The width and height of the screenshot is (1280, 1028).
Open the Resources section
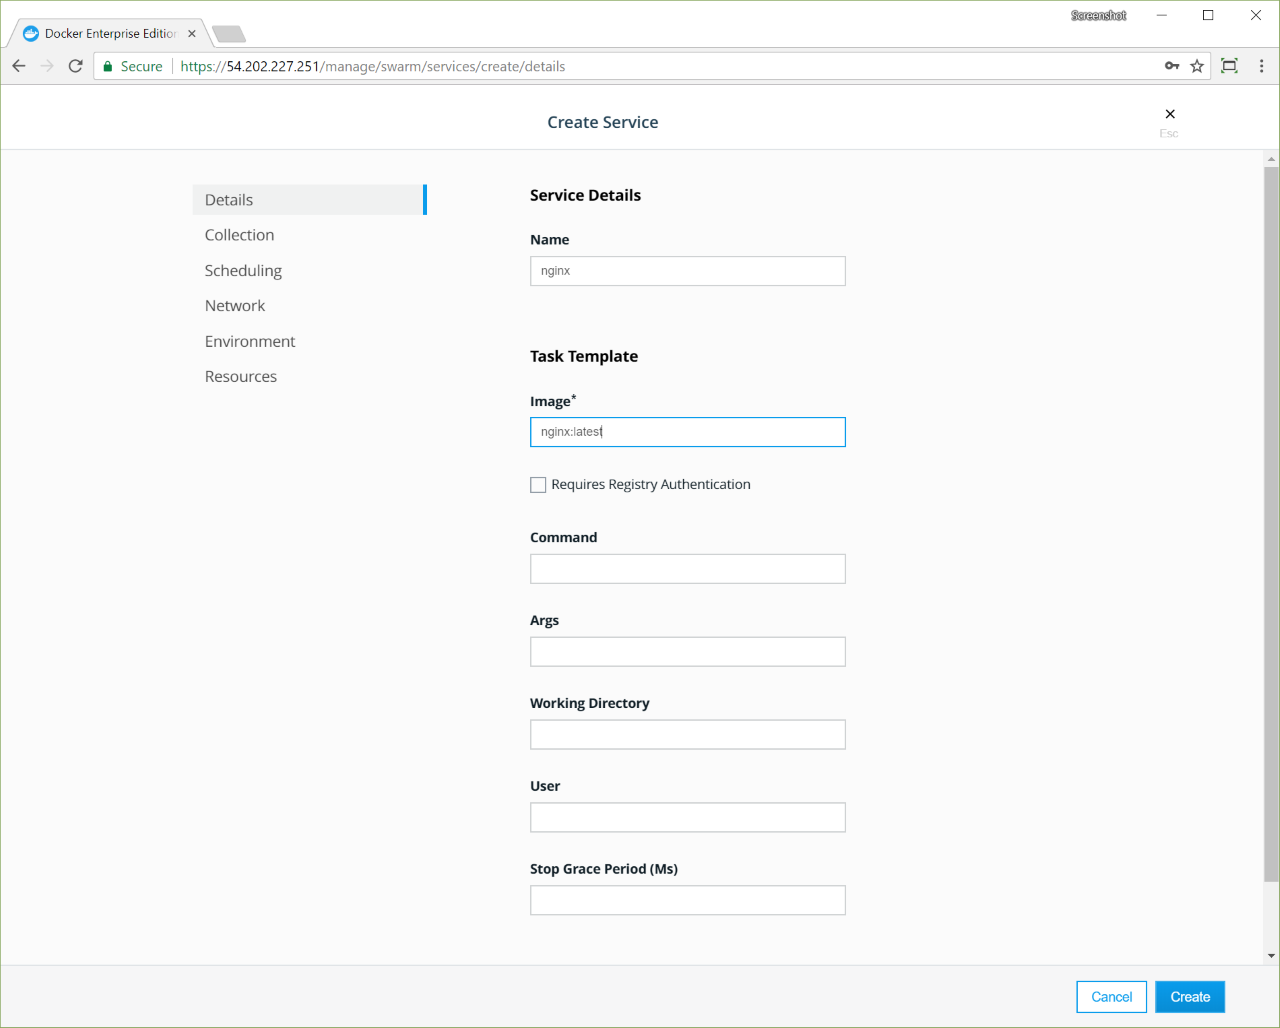click(241, 377)
